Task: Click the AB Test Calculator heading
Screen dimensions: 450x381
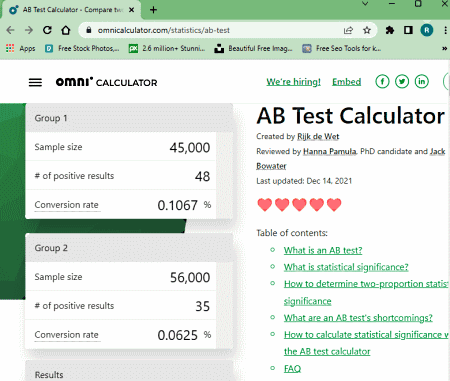Action: [x=351, y=116]
